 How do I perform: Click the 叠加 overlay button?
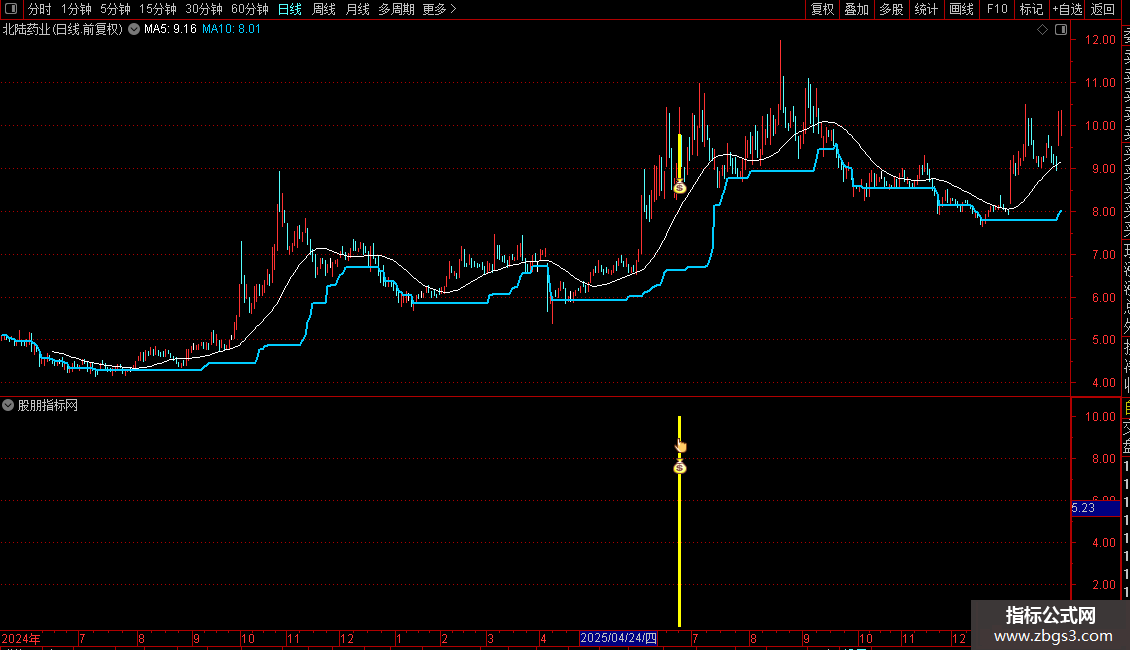pyautogui.click(x=856, y=9)
